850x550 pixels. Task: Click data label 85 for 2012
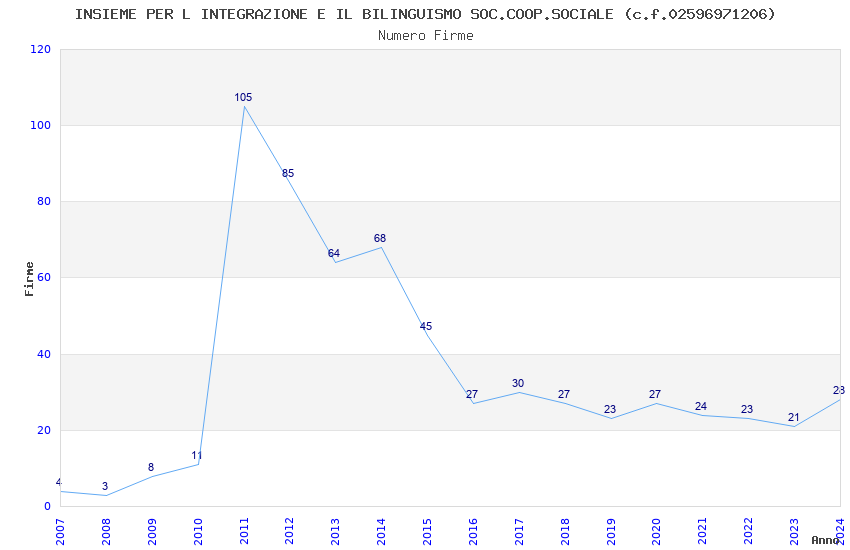pyautogui.click(x=288, y=173)
